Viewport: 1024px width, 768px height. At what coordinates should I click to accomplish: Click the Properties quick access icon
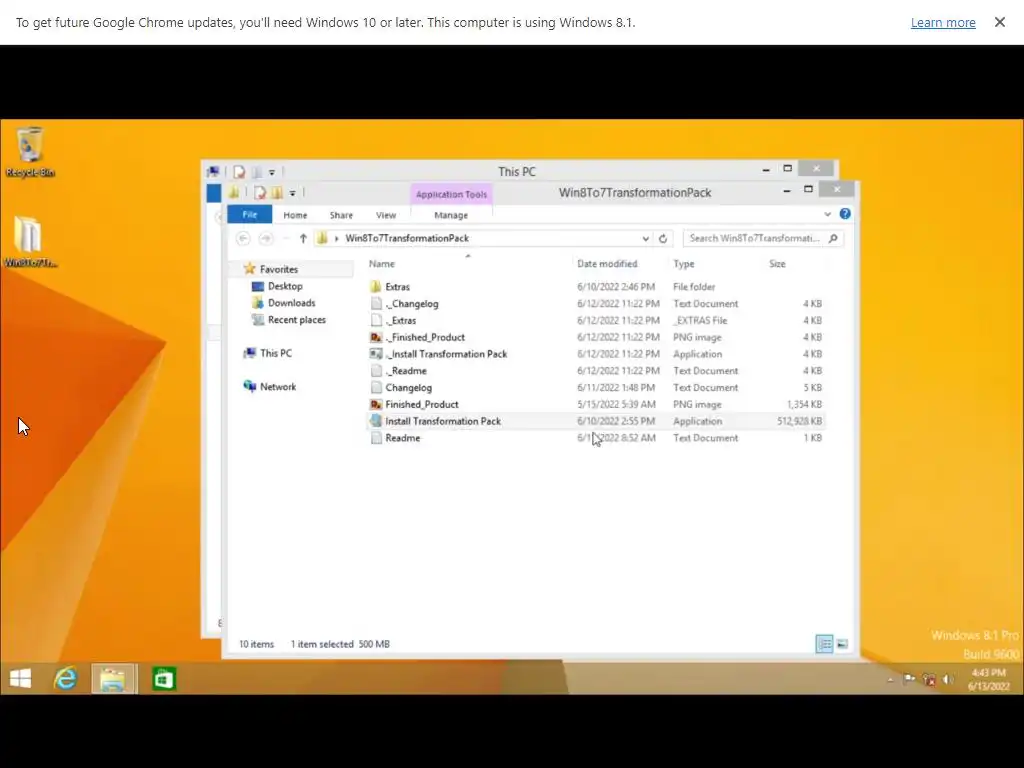[260, 193]
